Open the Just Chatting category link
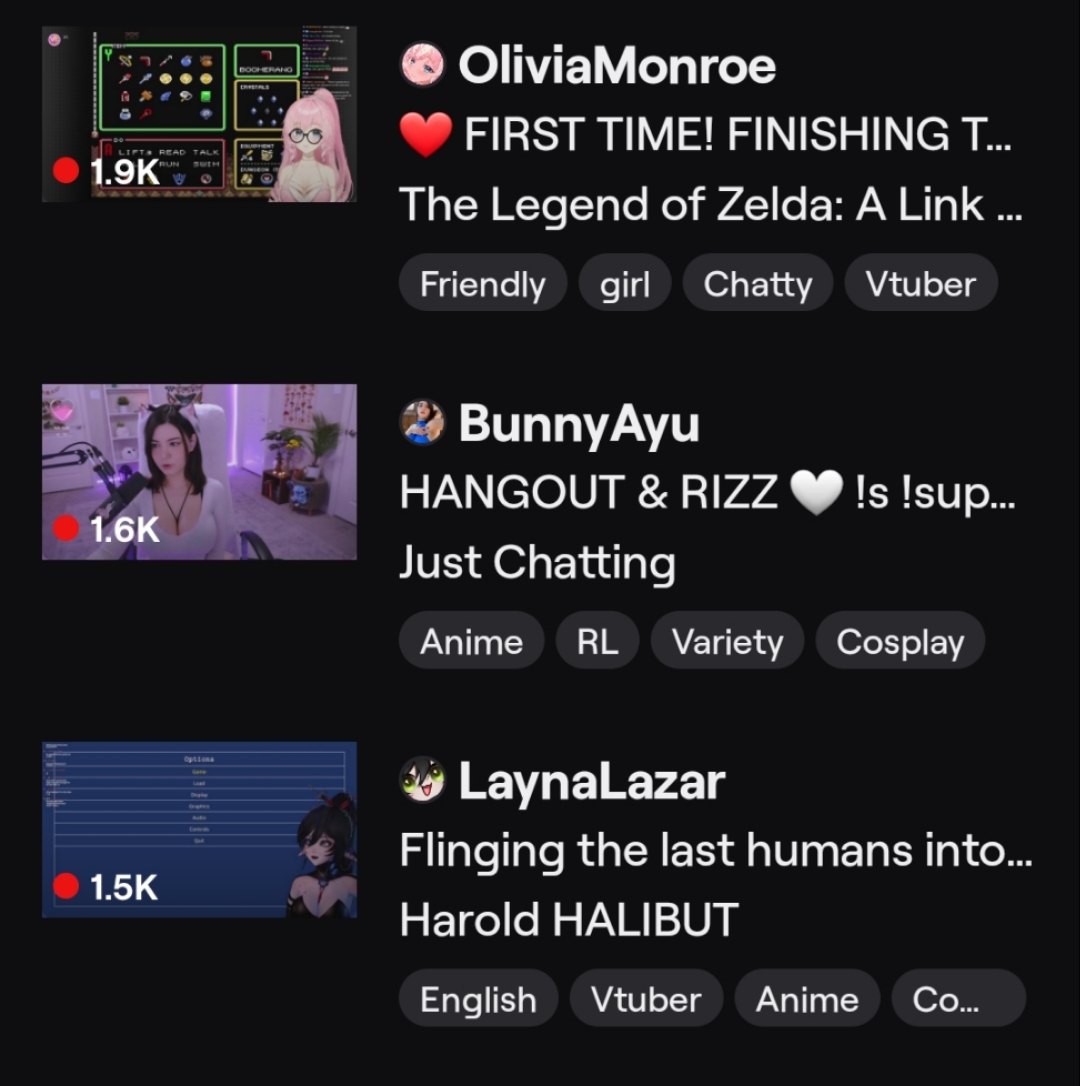Image resolution: width=1080 pixels, height=1086 pixels. 538,562
